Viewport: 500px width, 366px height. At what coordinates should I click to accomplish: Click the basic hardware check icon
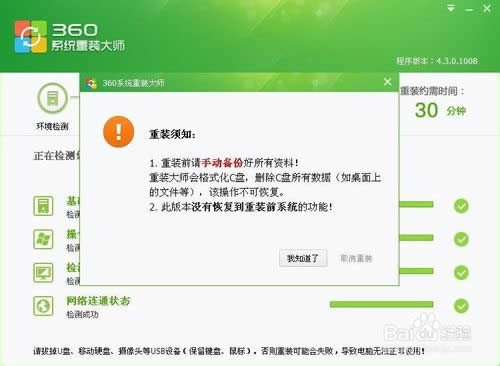(43, 206)
